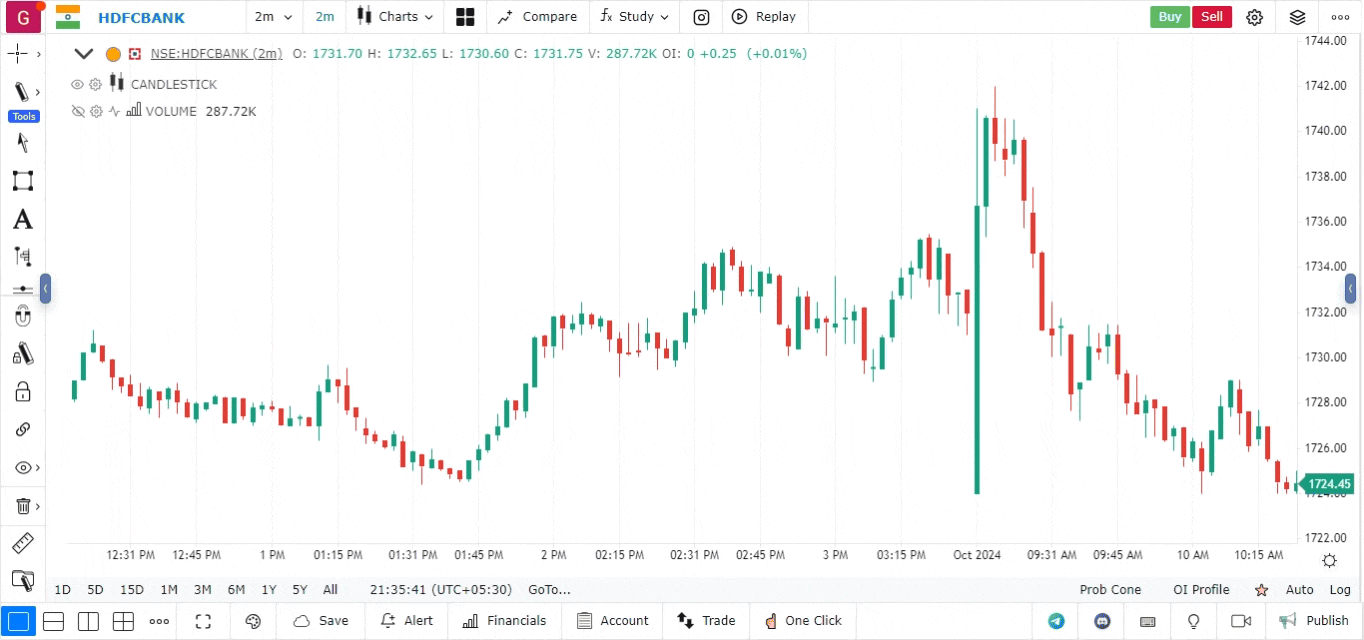Expand the Charts type dropdown
Viewport: 1364px width, 640px height.
tap(397, 17)
